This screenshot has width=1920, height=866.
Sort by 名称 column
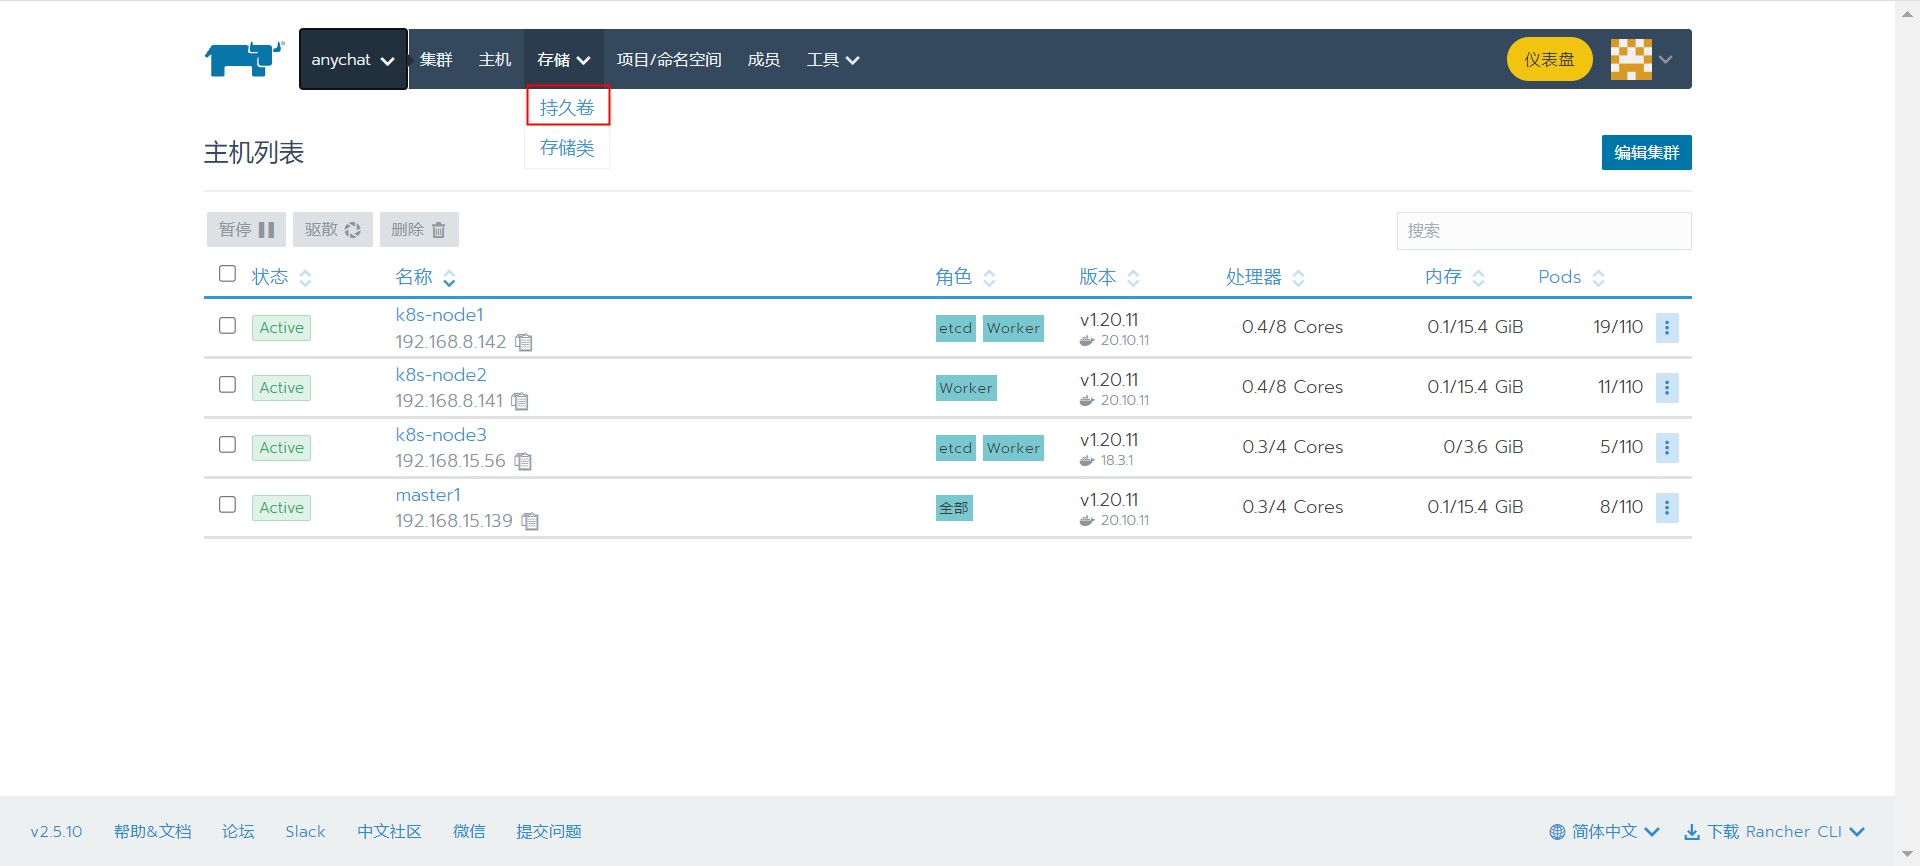point(425,277)
